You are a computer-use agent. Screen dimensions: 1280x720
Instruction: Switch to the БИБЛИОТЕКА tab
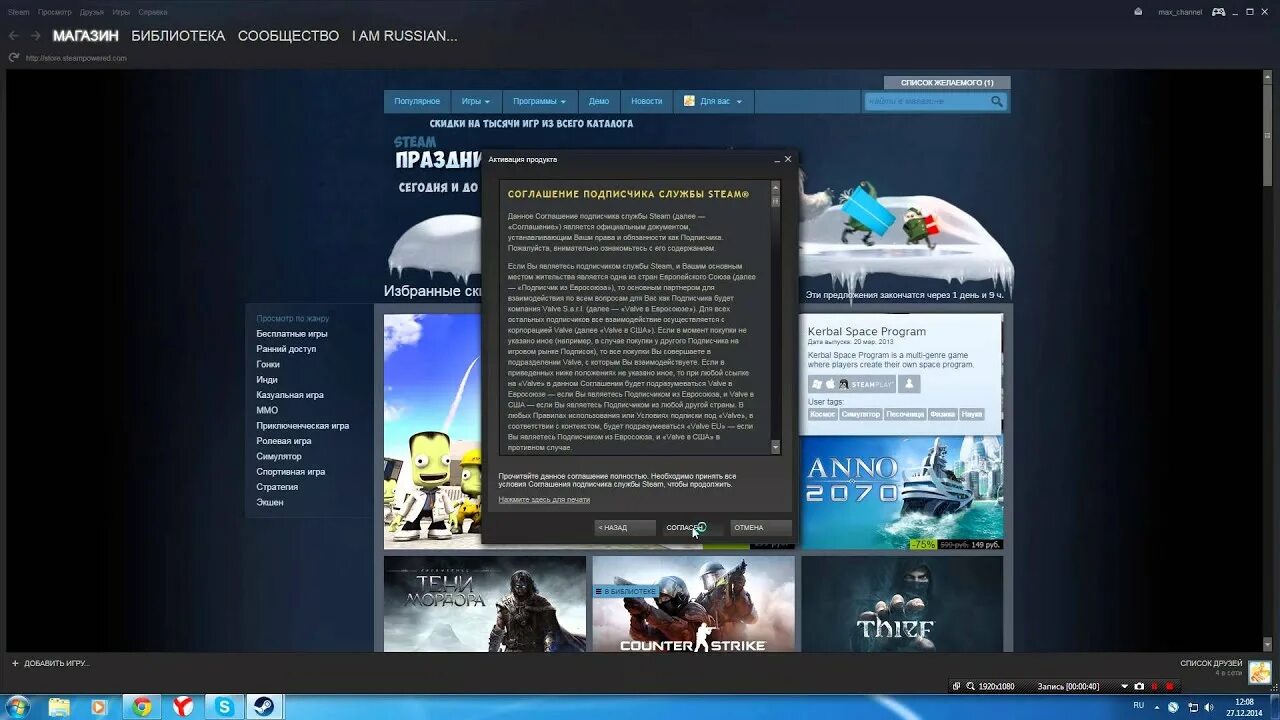tap(178, 36)
